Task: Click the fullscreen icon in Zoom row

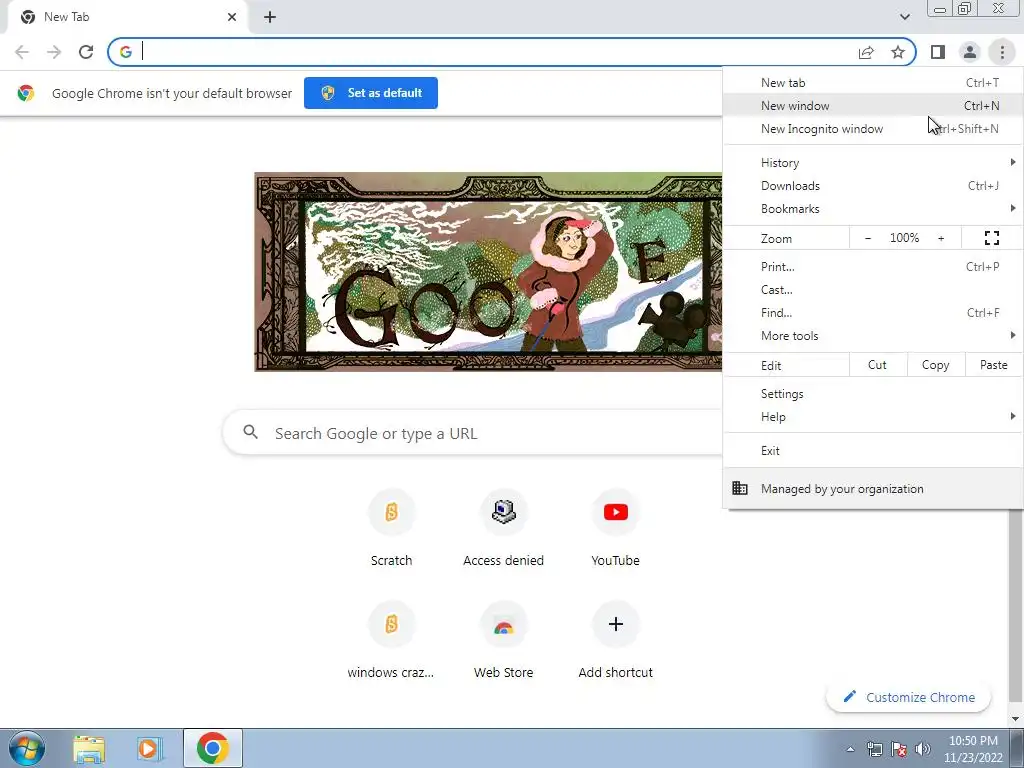Action: [991, 238]
